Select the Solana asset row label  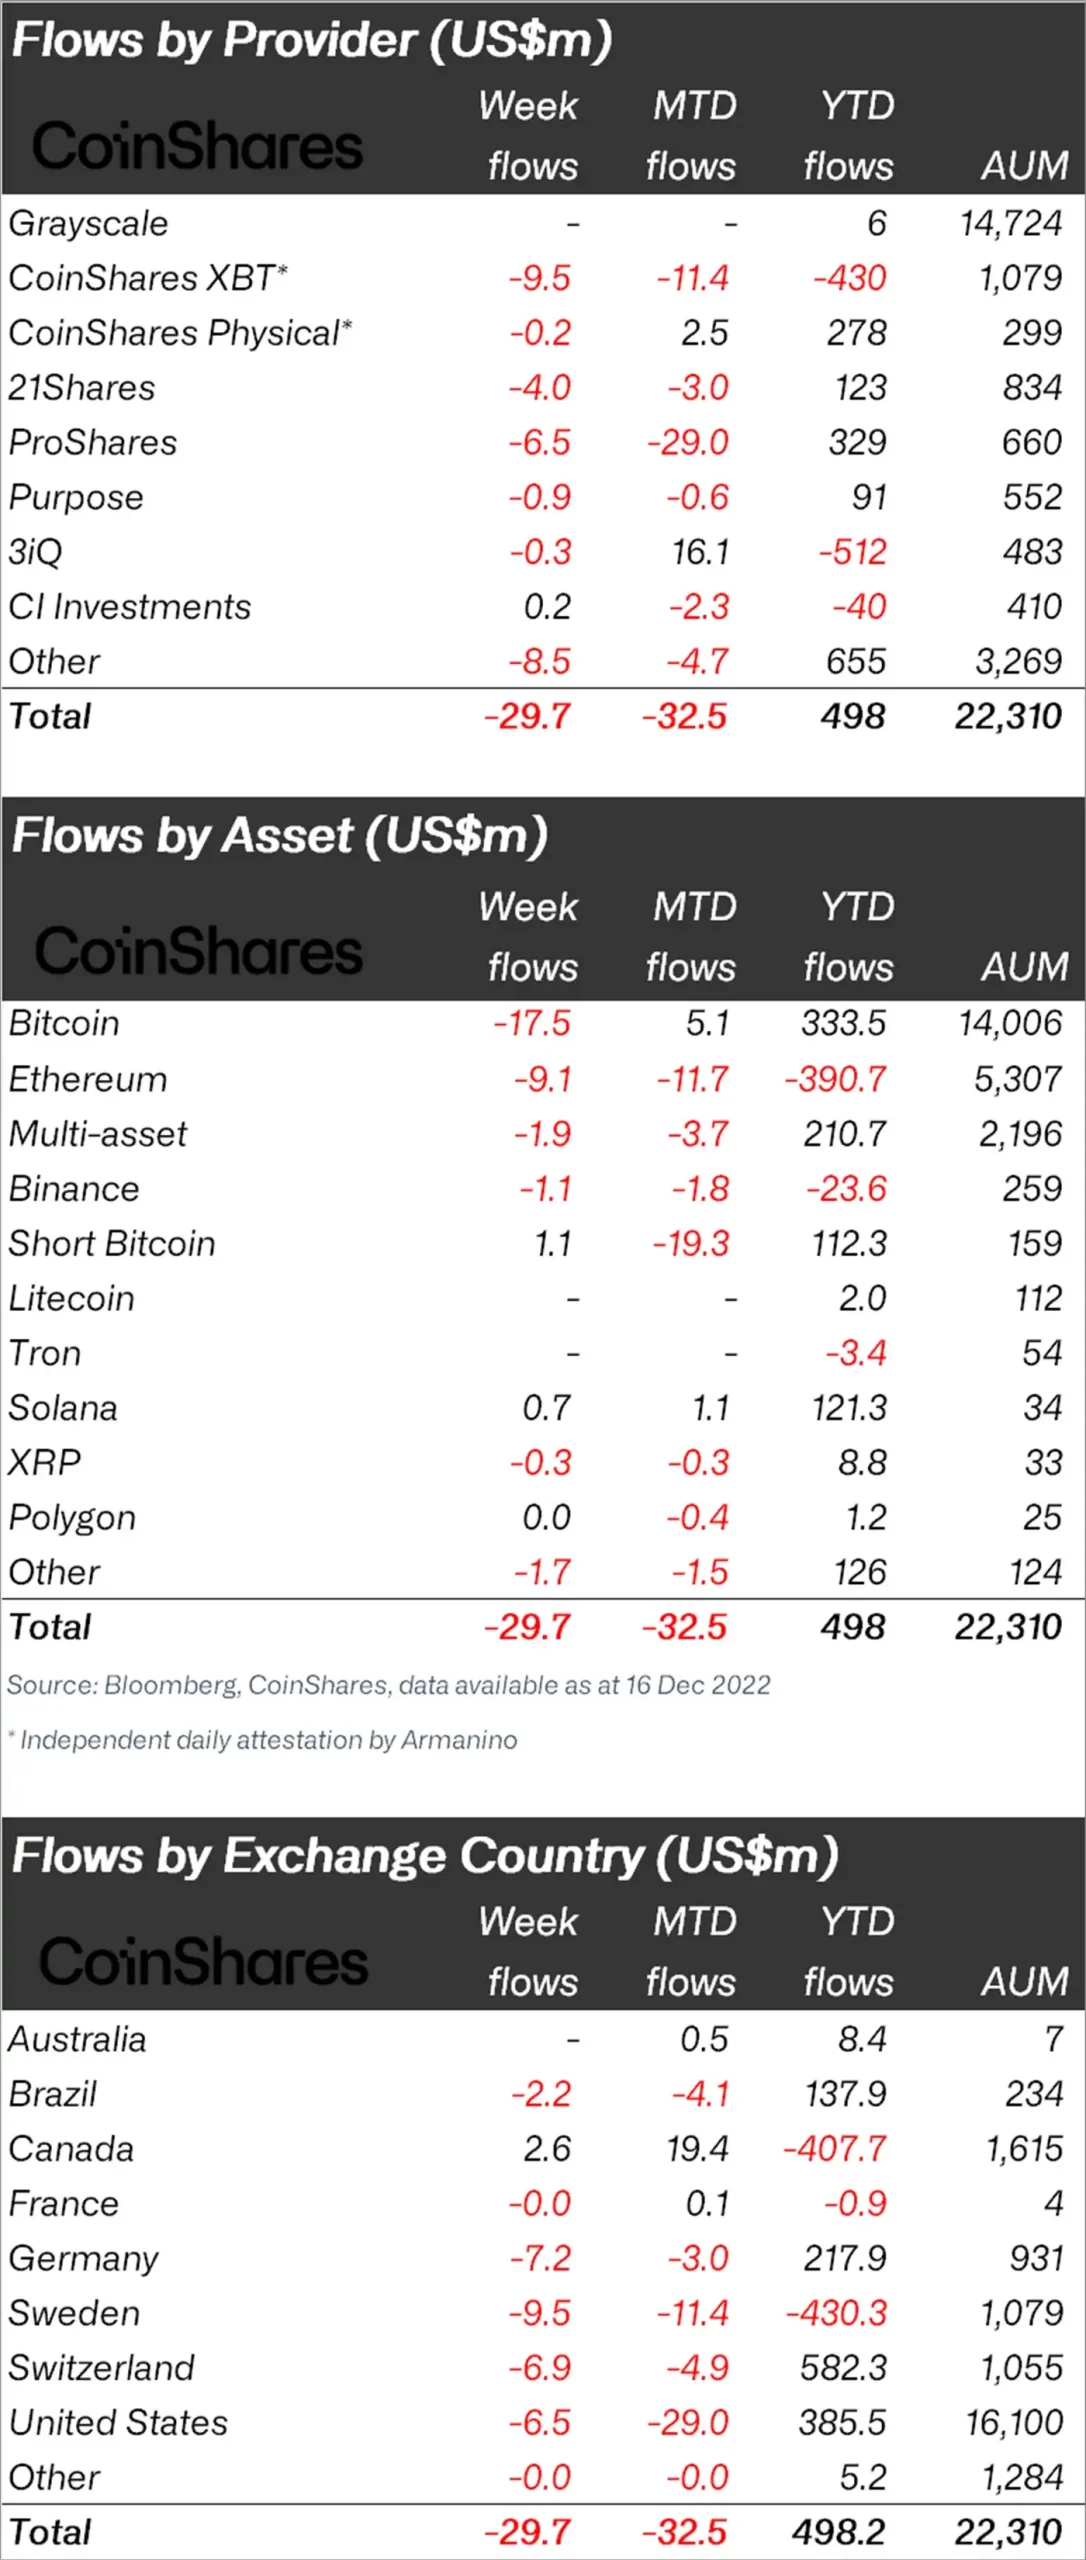pos(63,1408)
